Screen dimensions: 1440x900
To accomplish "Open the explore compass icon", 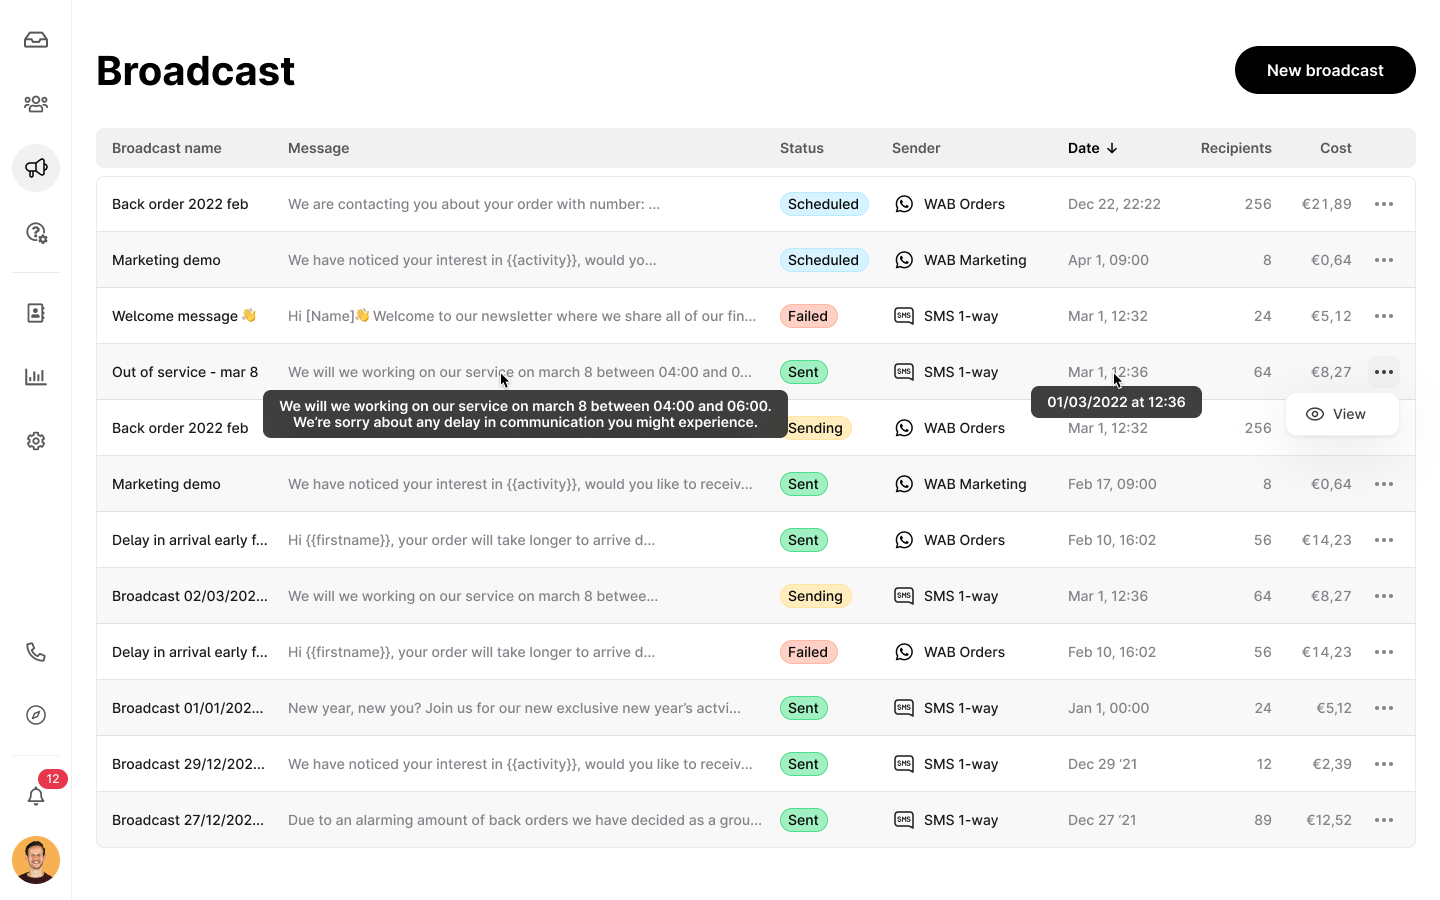I will 36,715.
